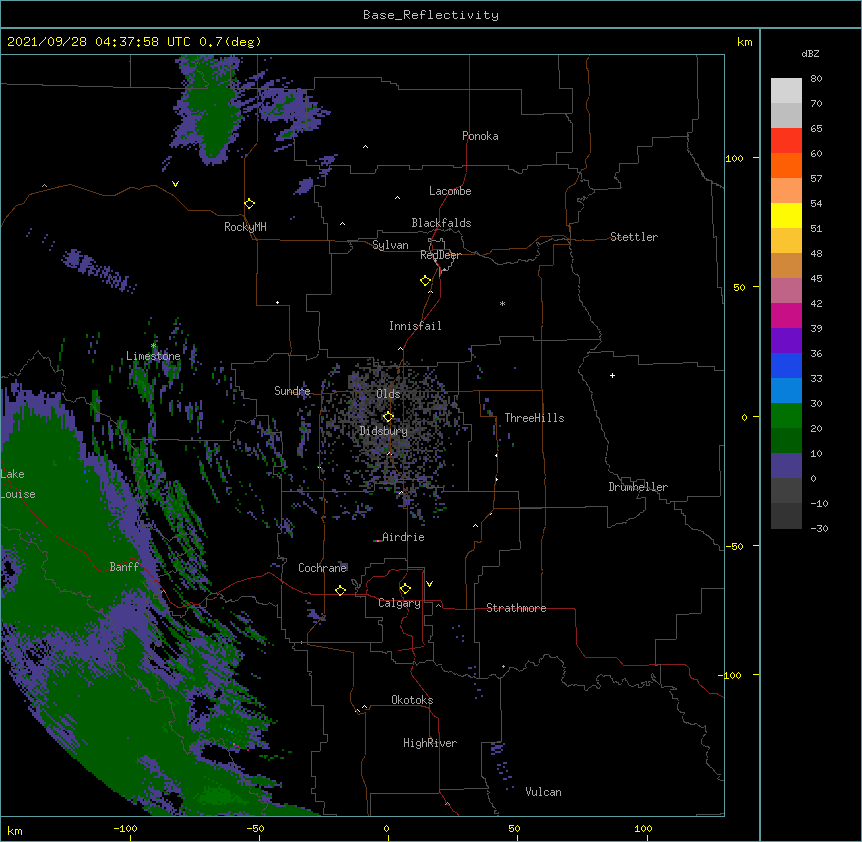Click the Drumheller city label
This screenshot has width=862, height=842.
[x=638, y=487]
